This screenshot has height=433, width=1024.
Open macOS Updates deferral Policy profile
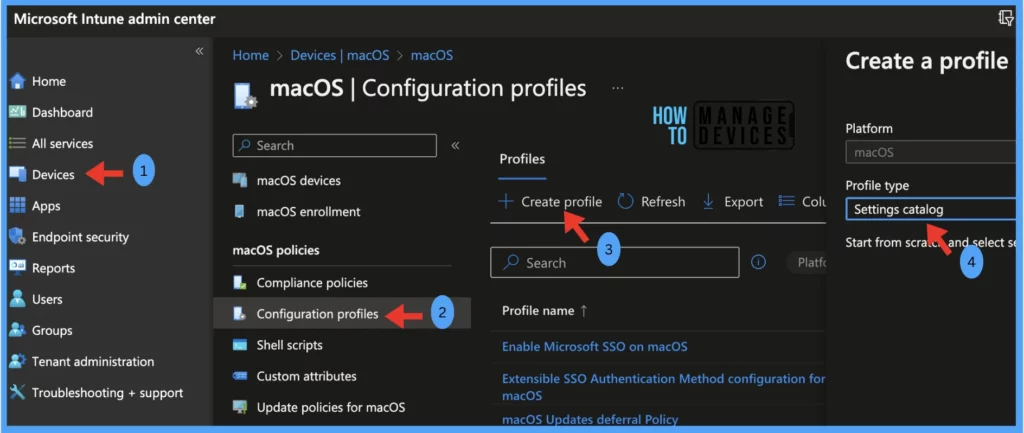pos(590,419)
